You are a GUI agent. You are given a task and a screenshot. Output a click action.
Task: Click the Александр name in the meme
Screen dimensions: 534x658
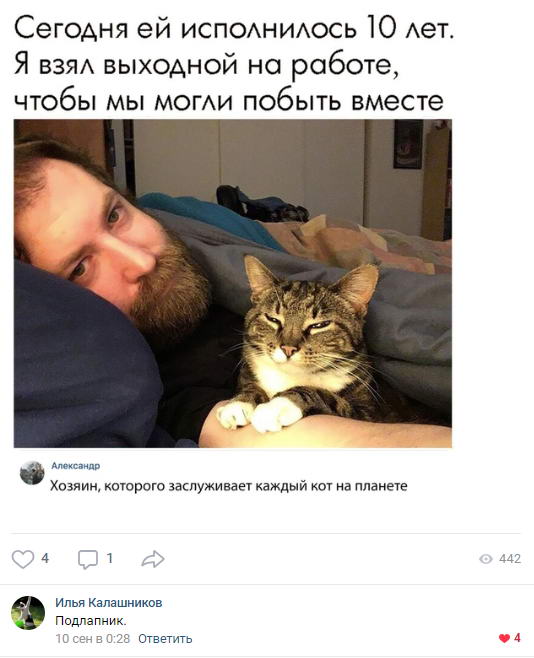(x=76, y=465)
